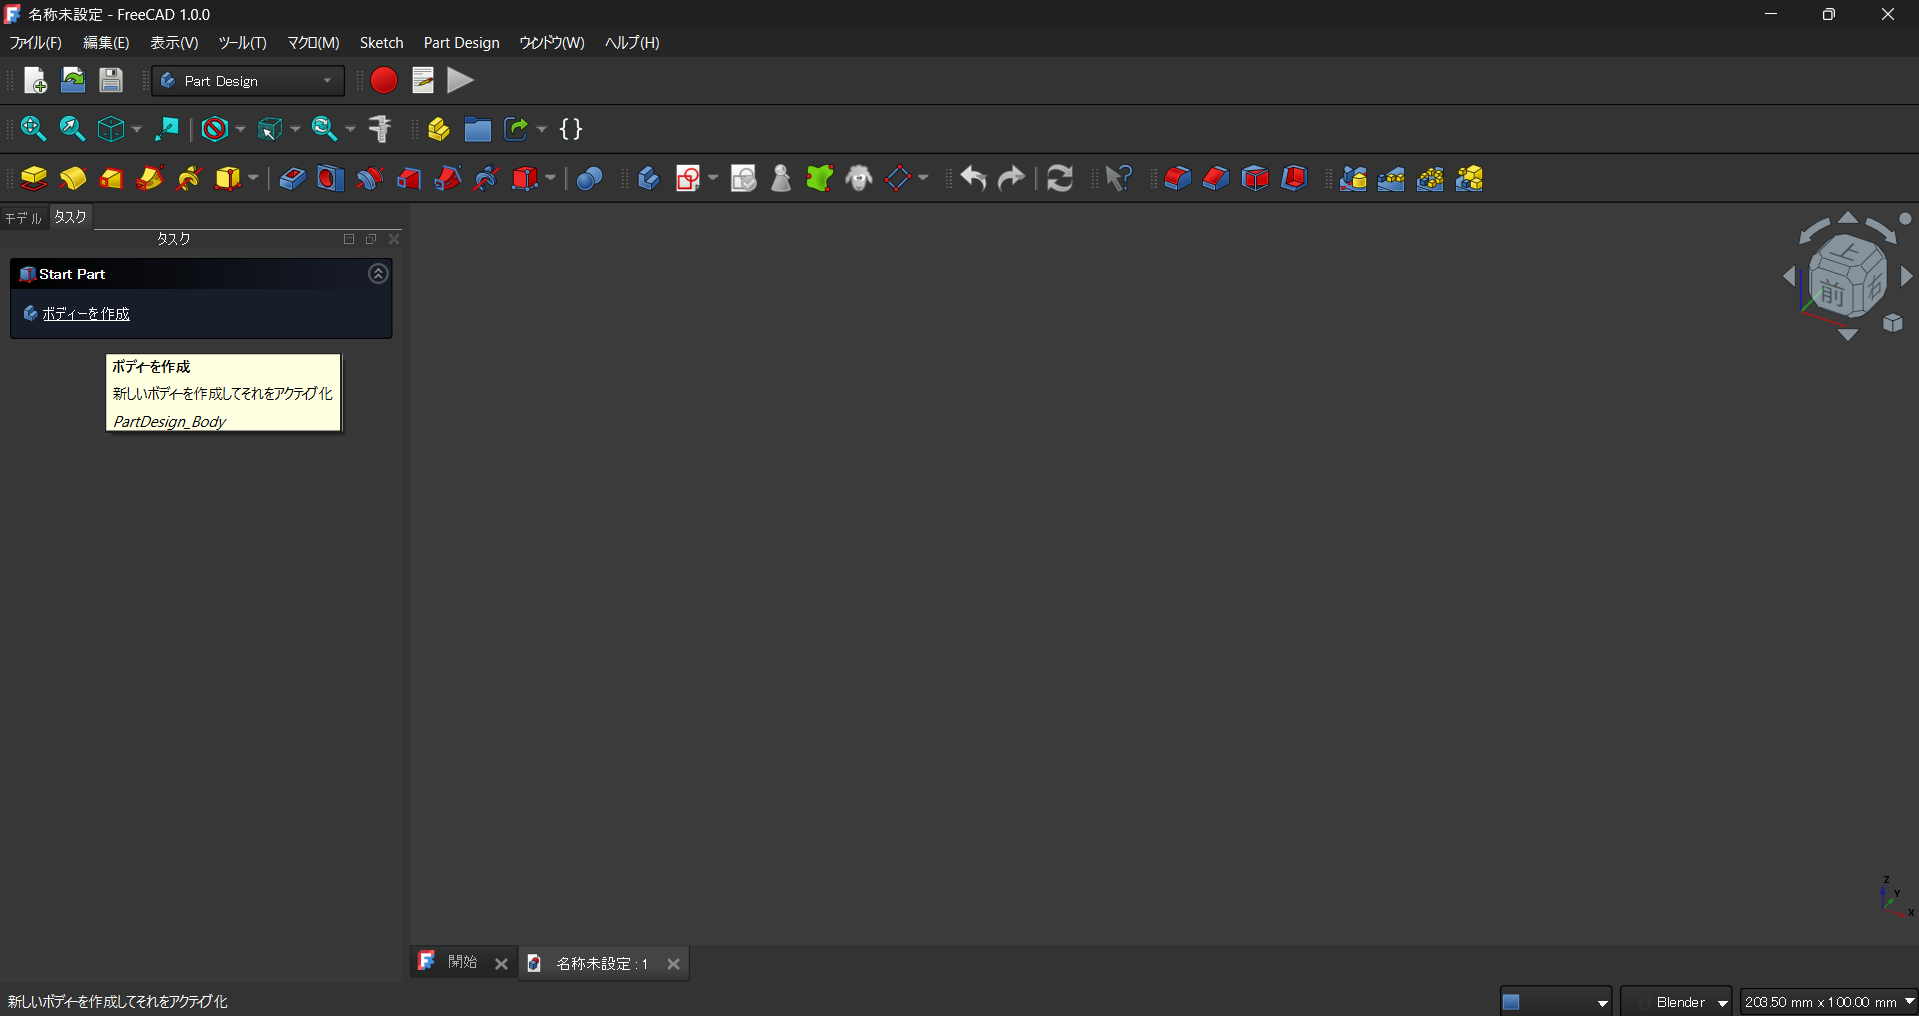Viewport: 1919px width, 1016px height.
Task: Select the Subtractive Pipe tool
Action: (x=448, y=179)
